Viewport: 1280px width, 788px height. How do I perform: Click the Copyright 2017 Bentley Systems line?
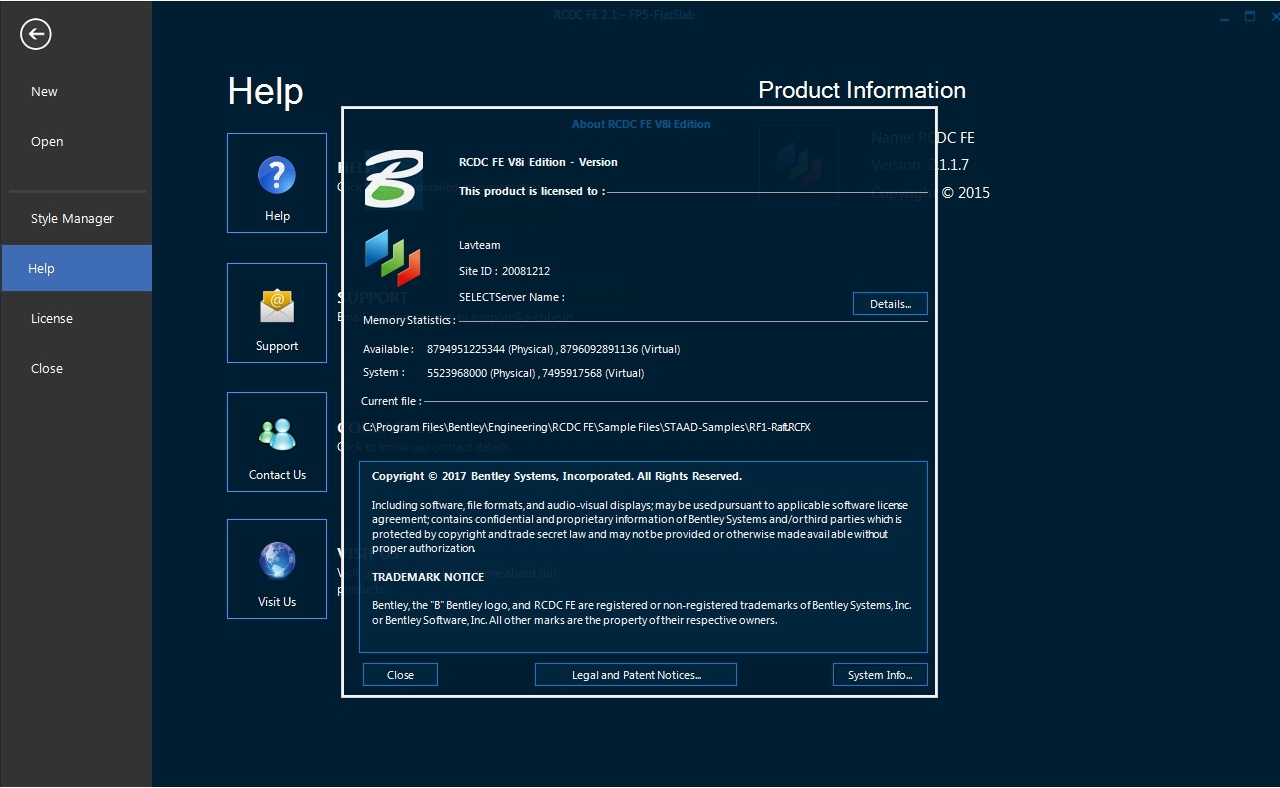pos(557,476)
